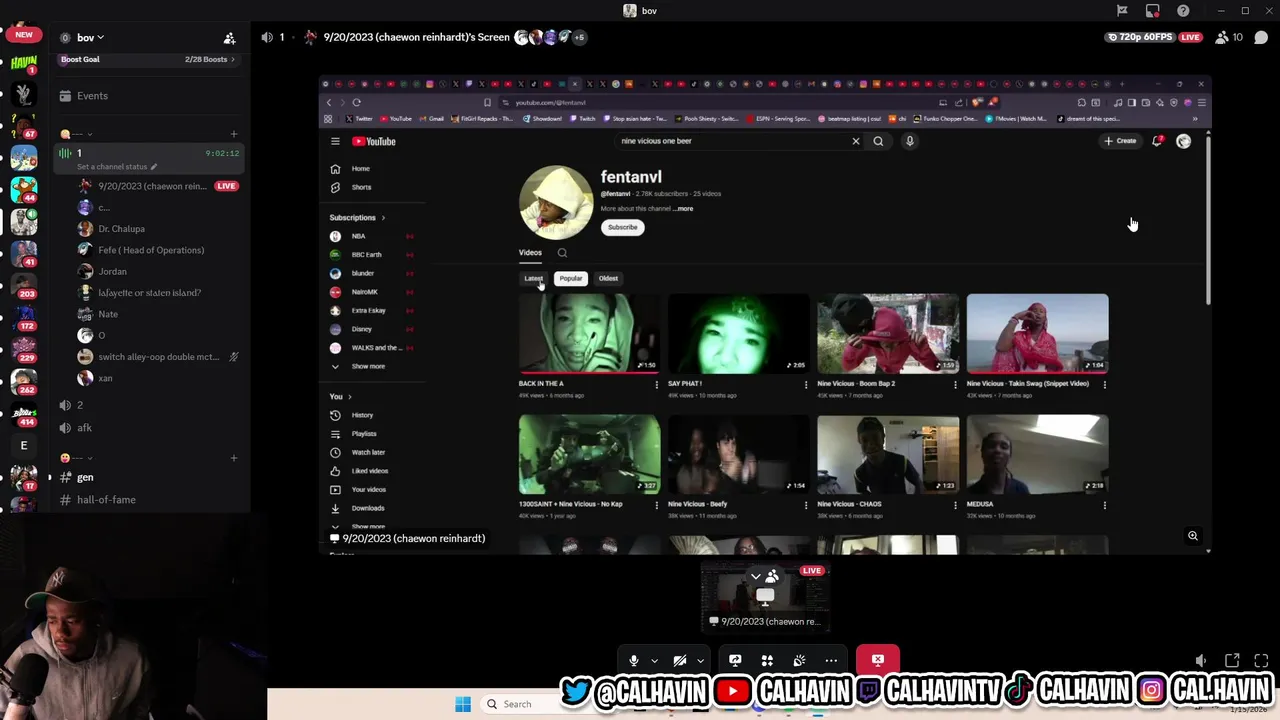Mute your microphone in the call
Screen dimensions: 1280x720
(x=634, y=660)
